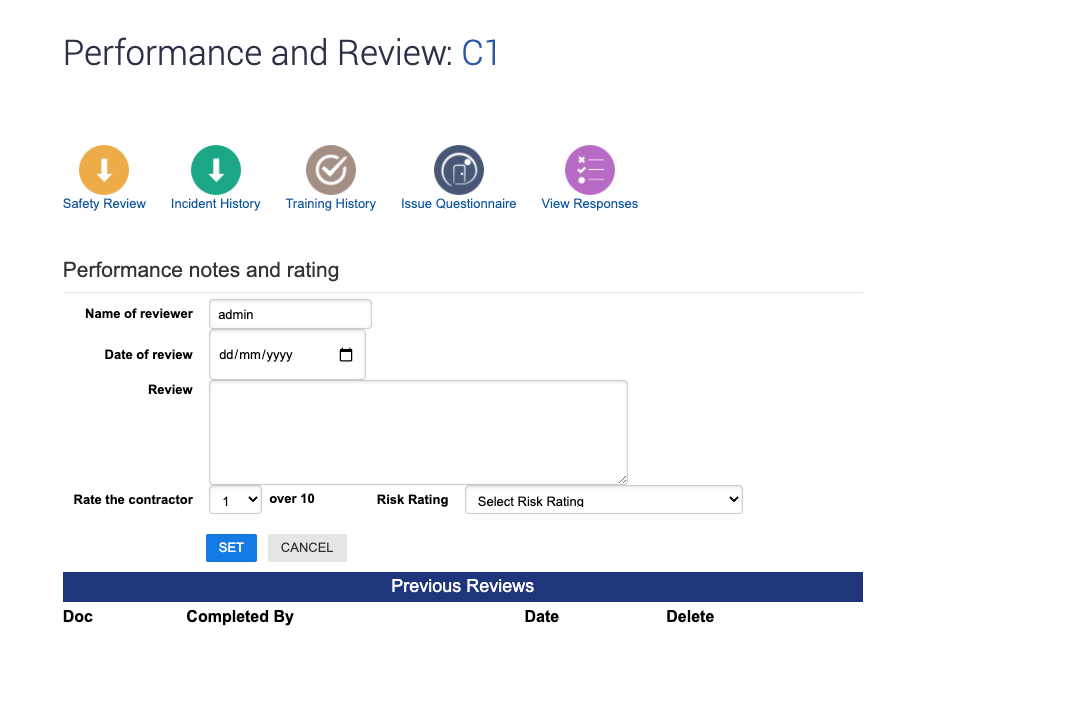The image size is (1069, 706).
Task: Follow the Incident History text link
Action: tap(215, 204)
